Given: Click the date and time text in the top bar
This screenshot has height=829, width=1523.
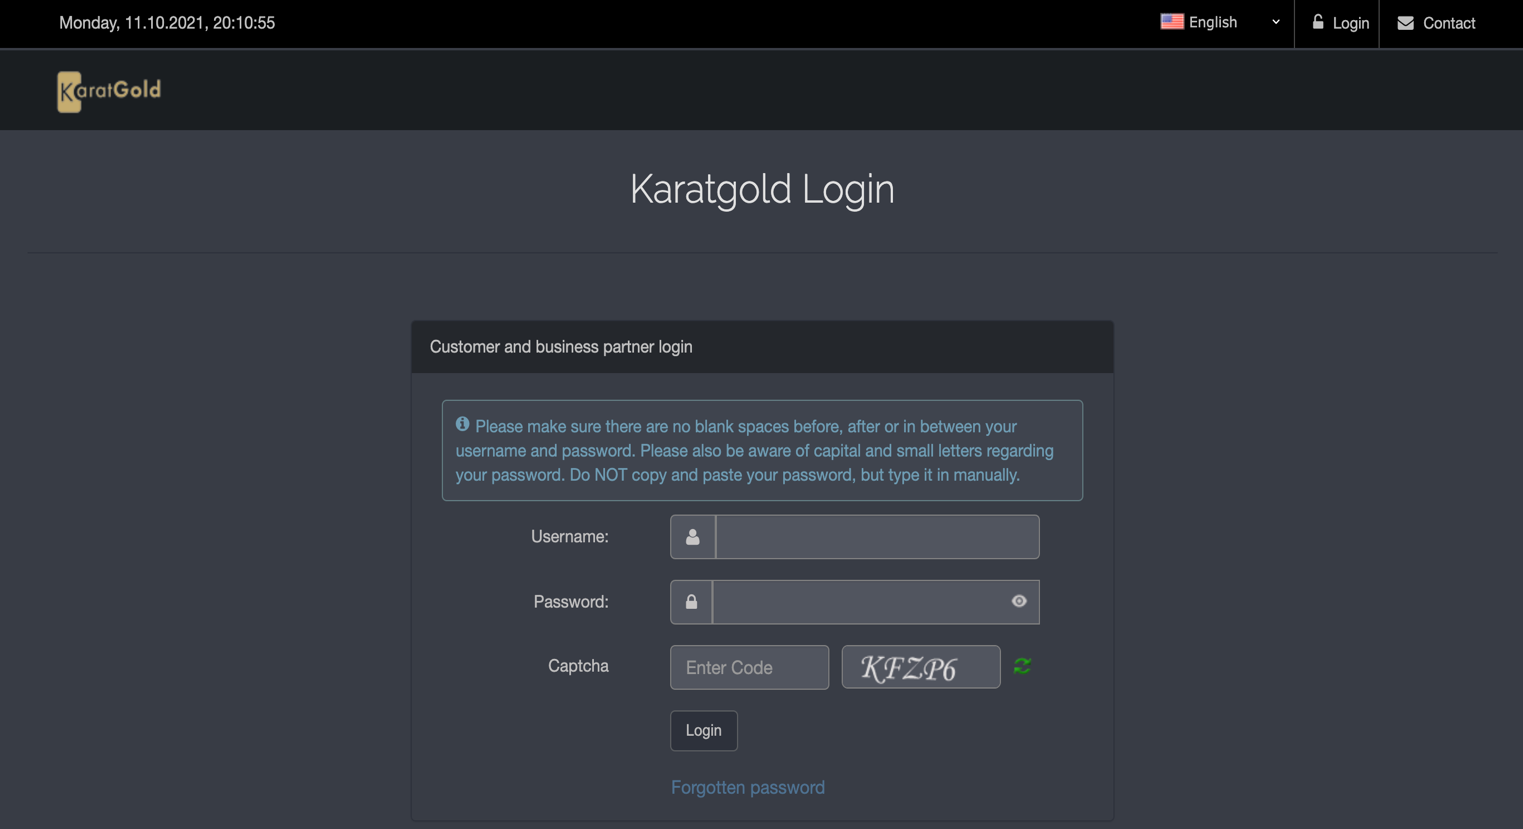Looking at the screenshot, I should (x=167, y=23).
